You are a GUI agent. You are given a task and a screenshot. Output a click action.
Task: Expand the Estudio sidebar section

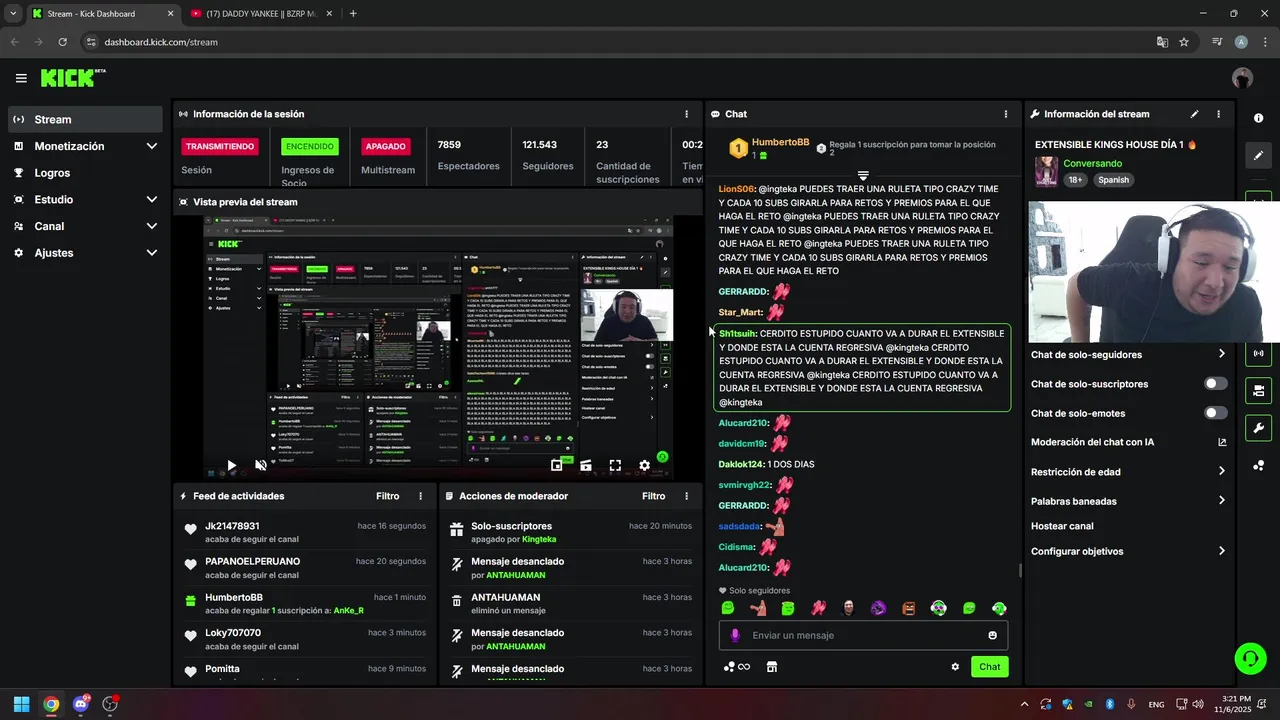coord(85,199)
